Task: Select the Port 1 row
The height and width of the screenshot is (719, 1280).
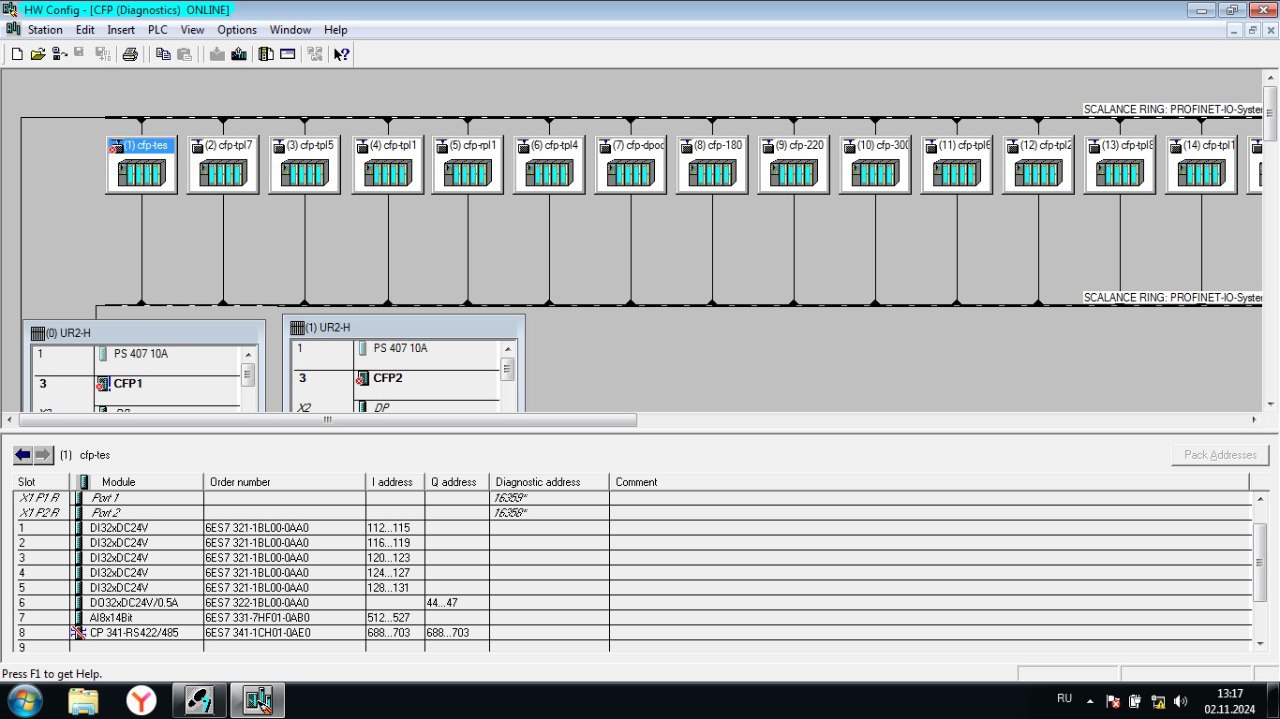Action: click(631, 498)
